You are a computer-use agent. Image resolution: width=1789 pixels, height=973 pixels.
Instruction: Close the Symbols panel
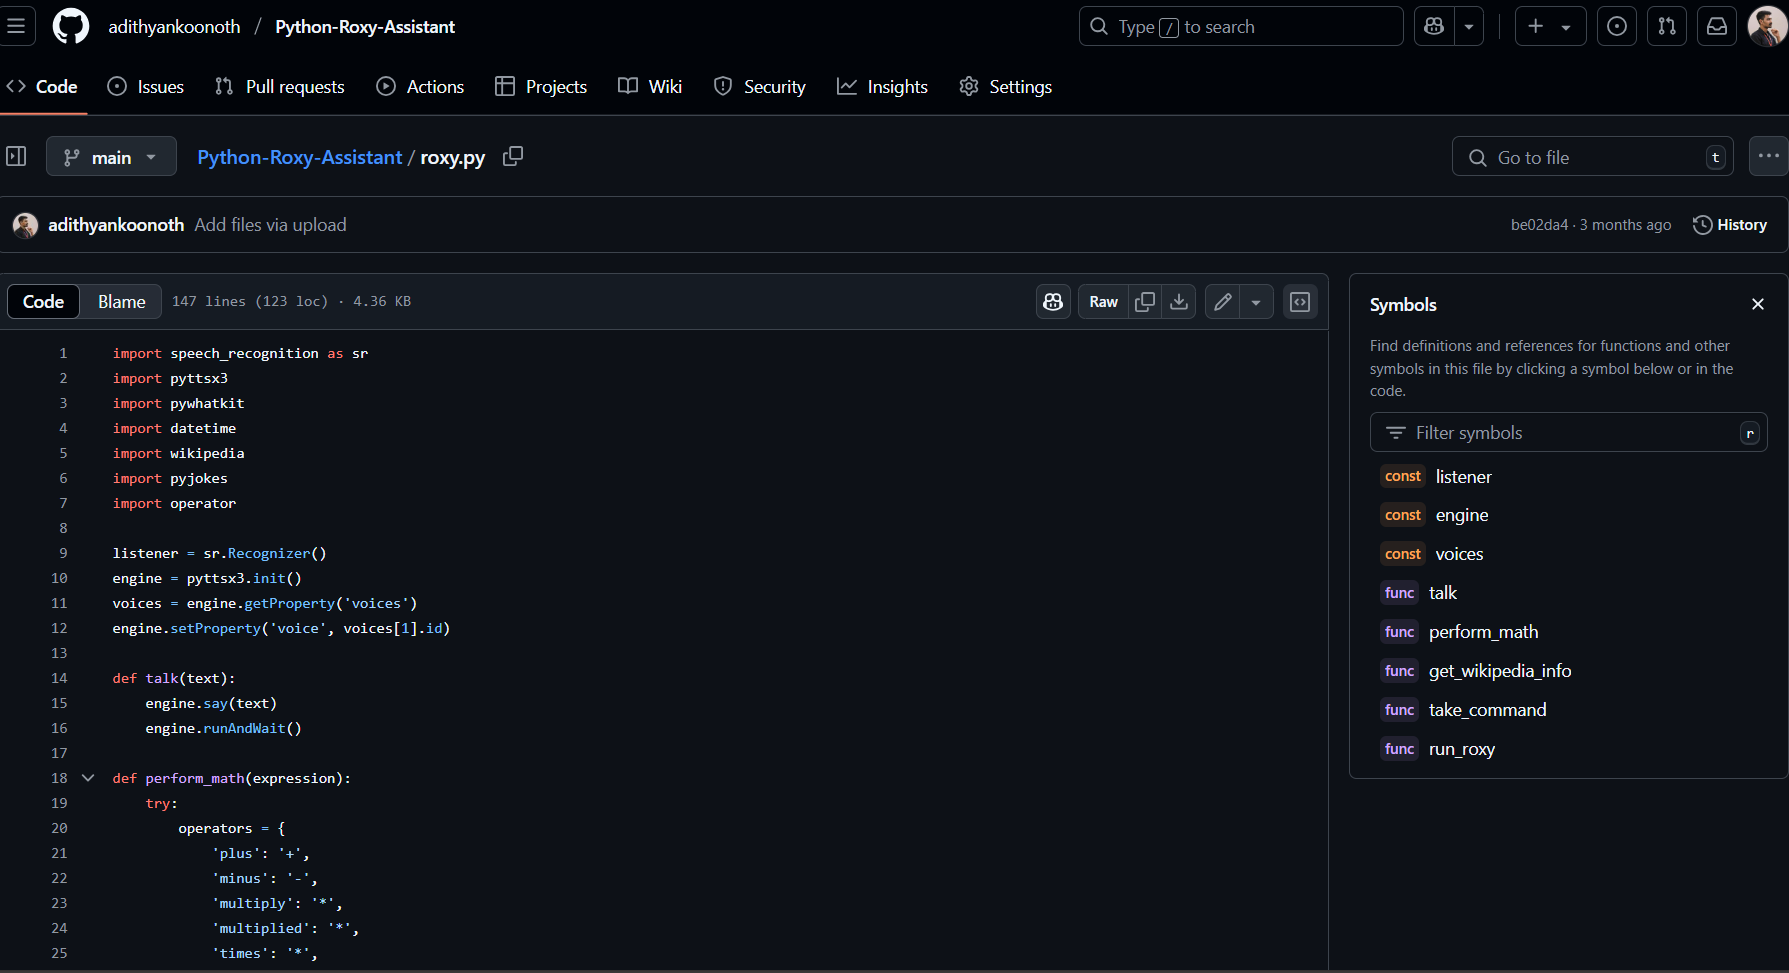pos(1757,304)
